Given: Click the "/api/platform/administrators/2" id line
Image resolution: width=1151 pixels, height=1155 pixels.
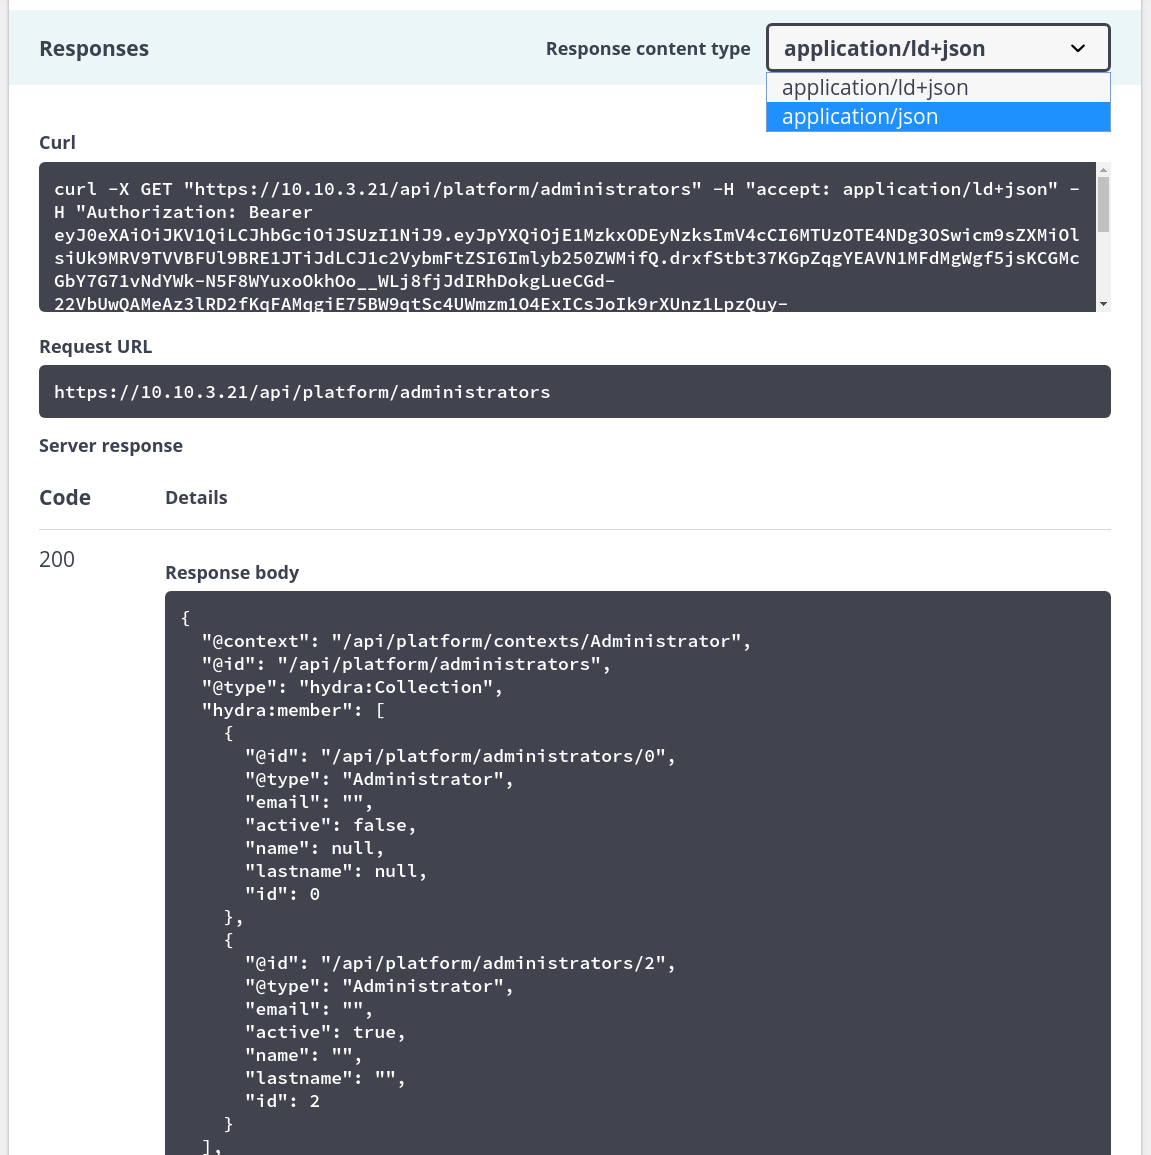Looking at the screenshot, I should click(x=460, y=963).
